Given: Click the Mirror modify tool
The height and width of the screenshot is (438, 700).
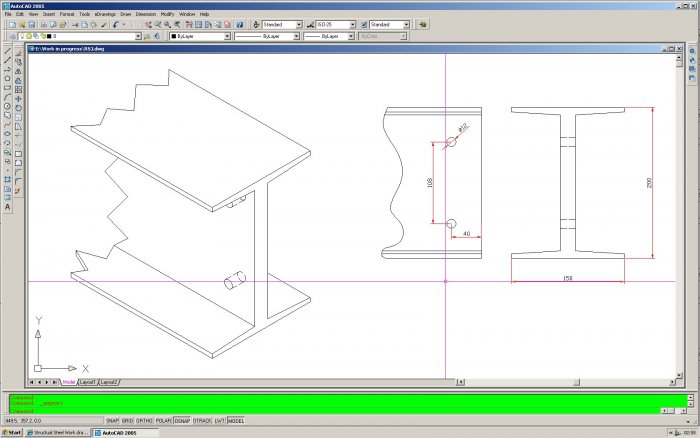Looking at the screenshot, I should tap(18, 71).
